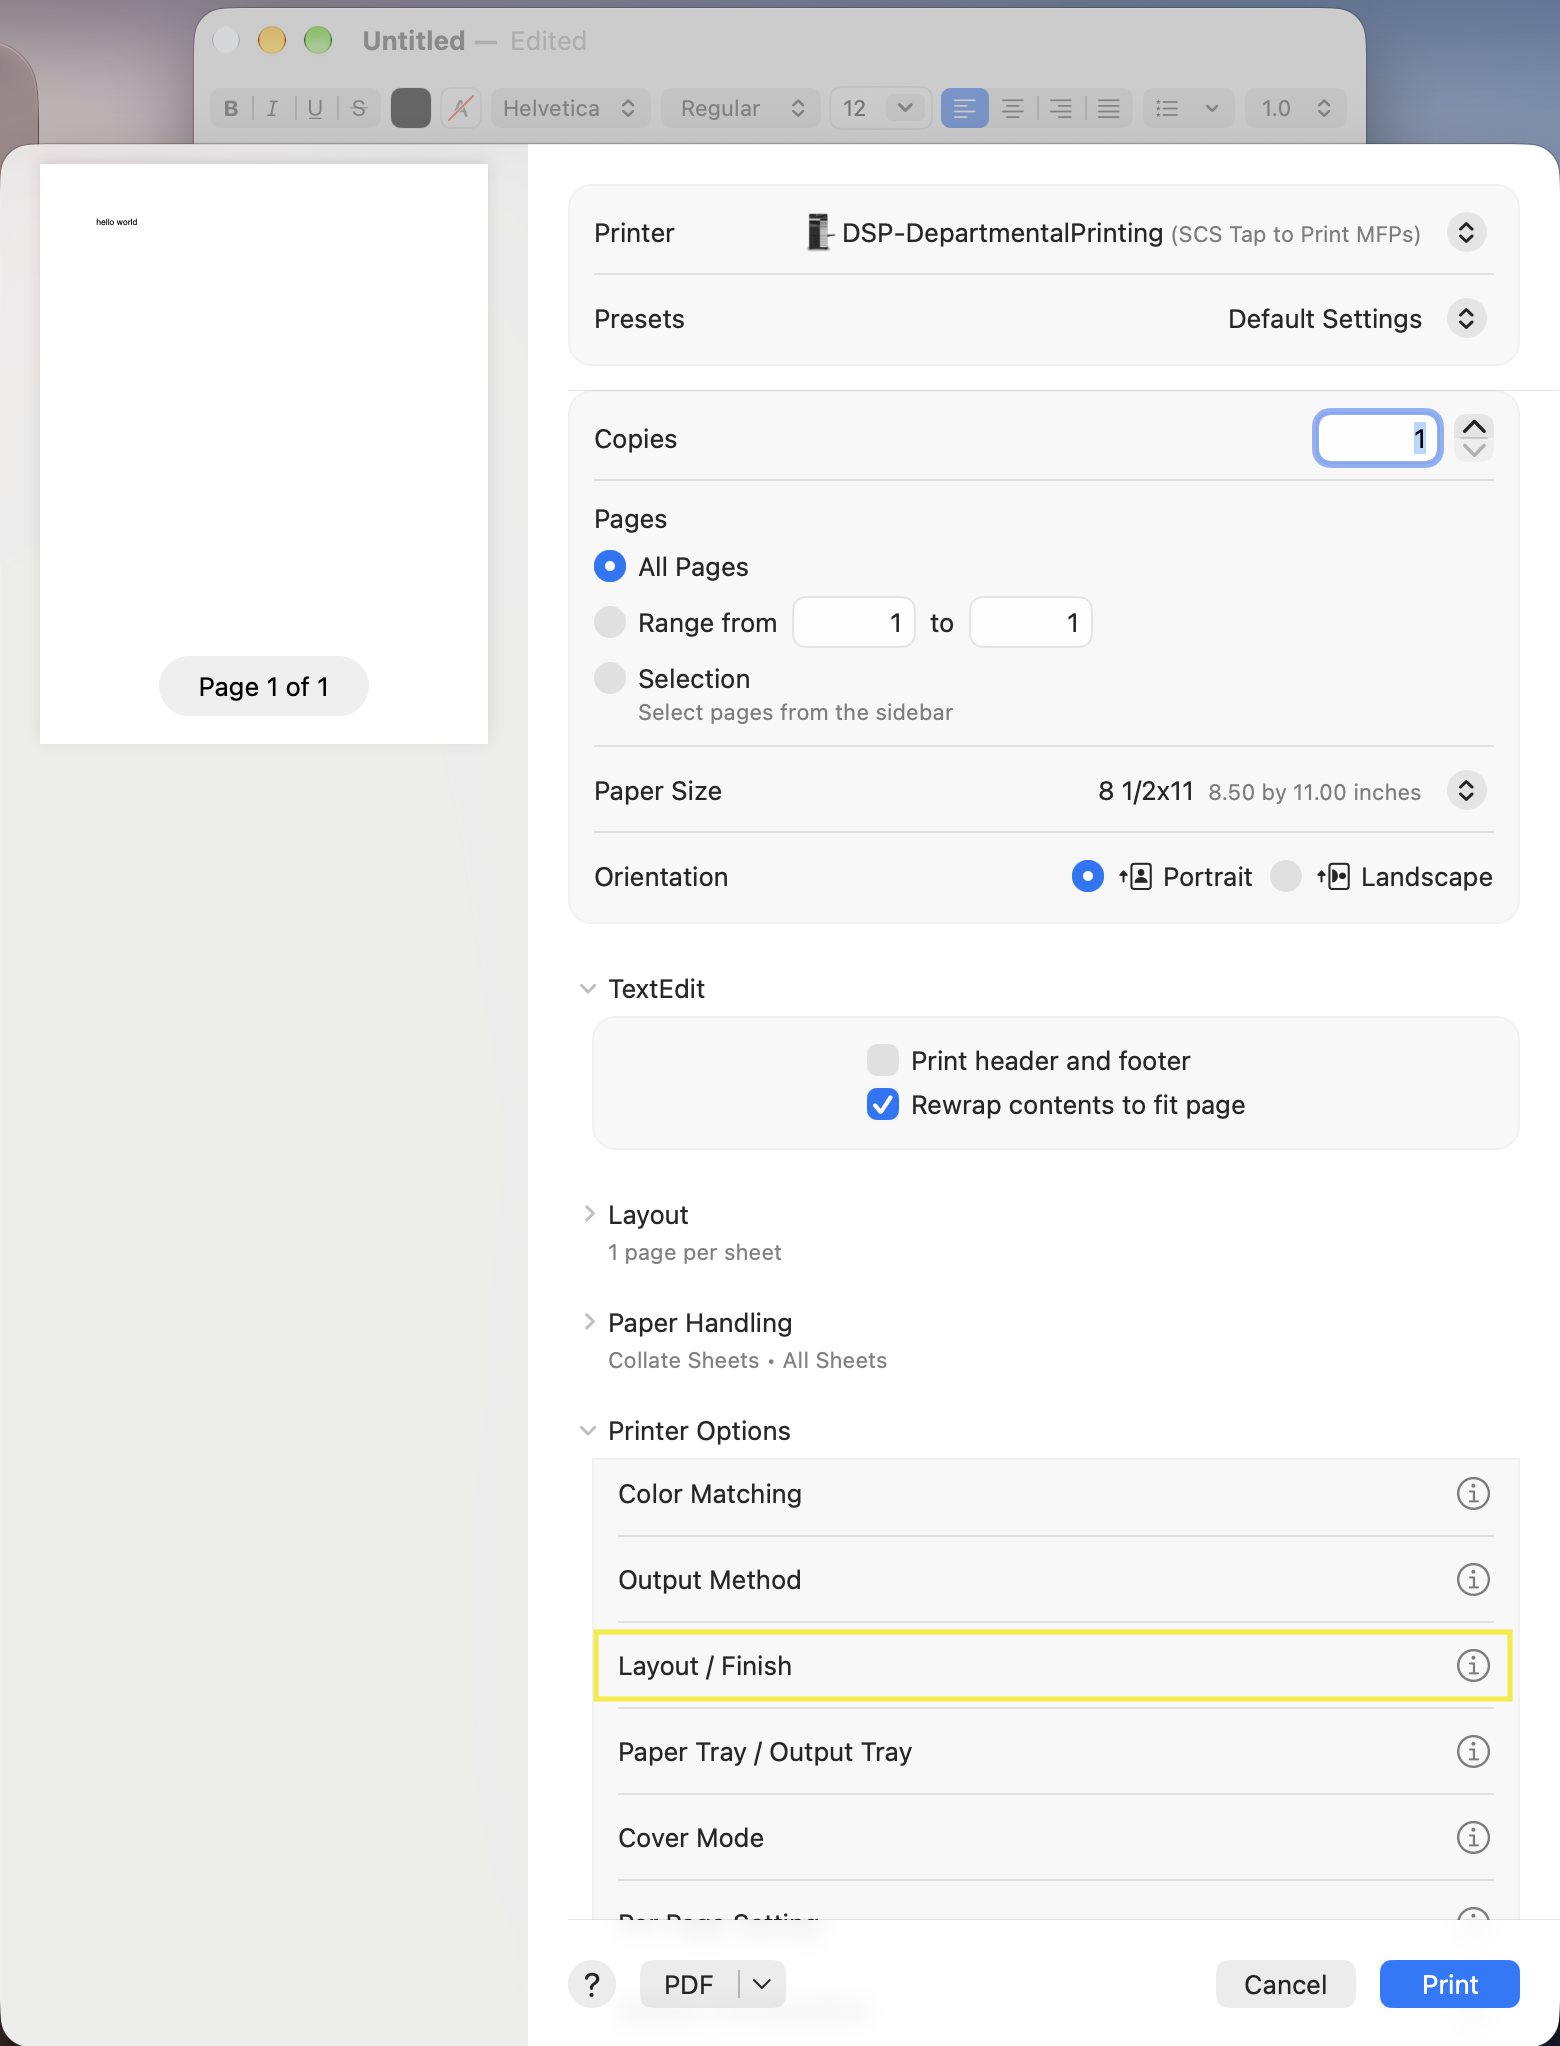This screenshot has height=2046, width=1560.
Task: Uncheck Rewrap contents to fit page
Action: (882, 1104)
